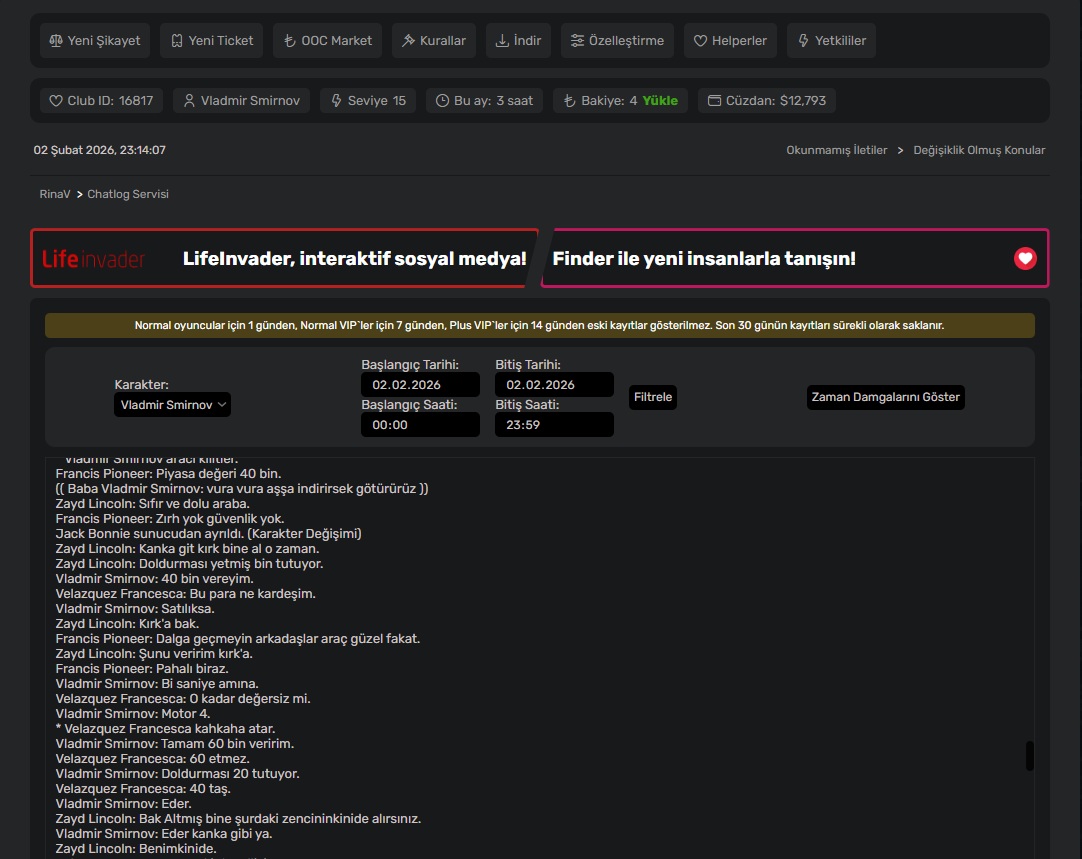Open the LifeInvader social media banner

tap(284, 259)
